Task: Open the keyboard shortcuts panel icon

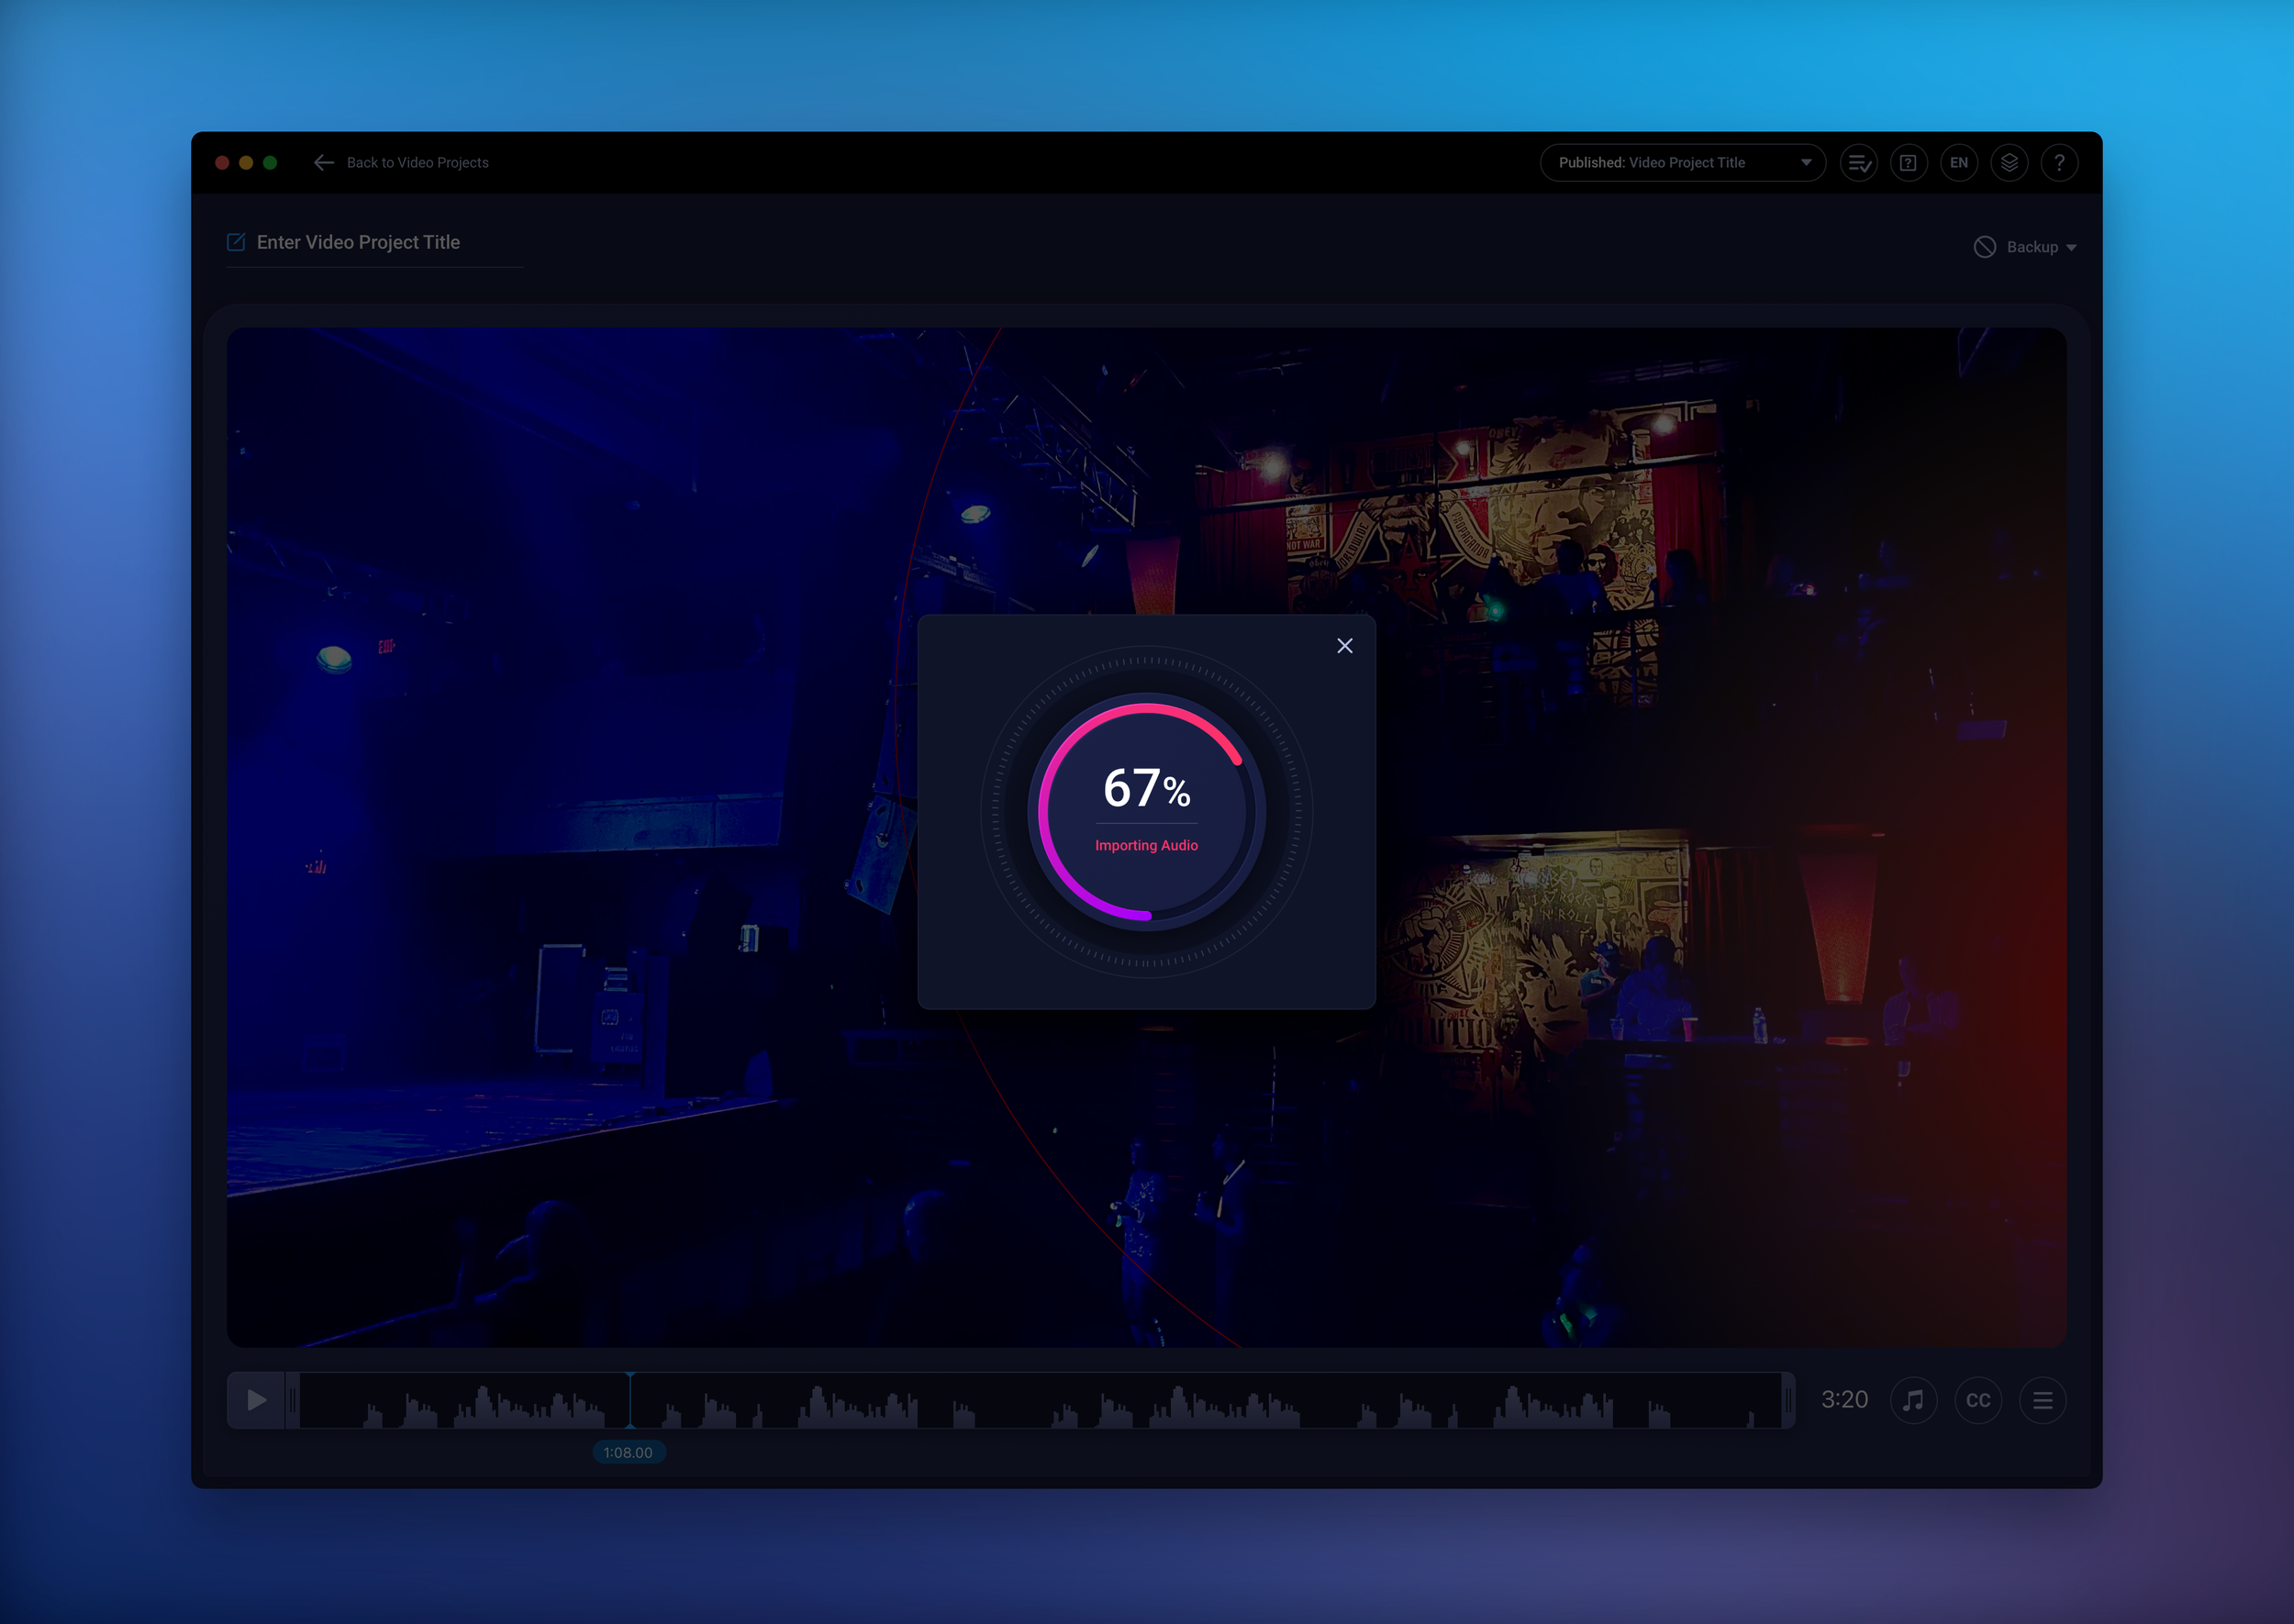Action: [1909, 162]
